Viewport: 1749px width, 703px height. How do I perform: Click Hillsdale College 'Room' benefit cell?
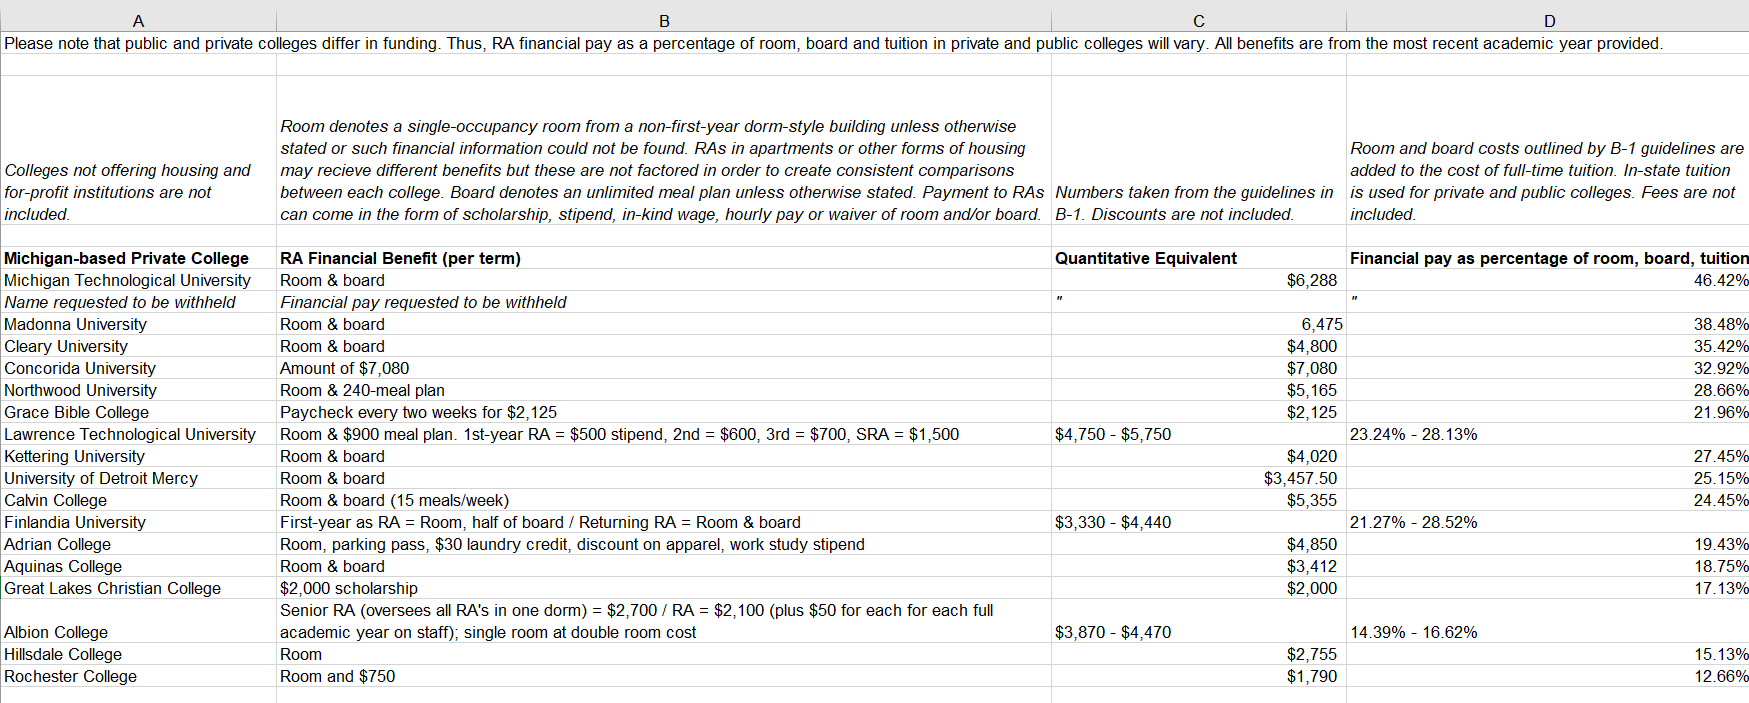click(664, 654)
